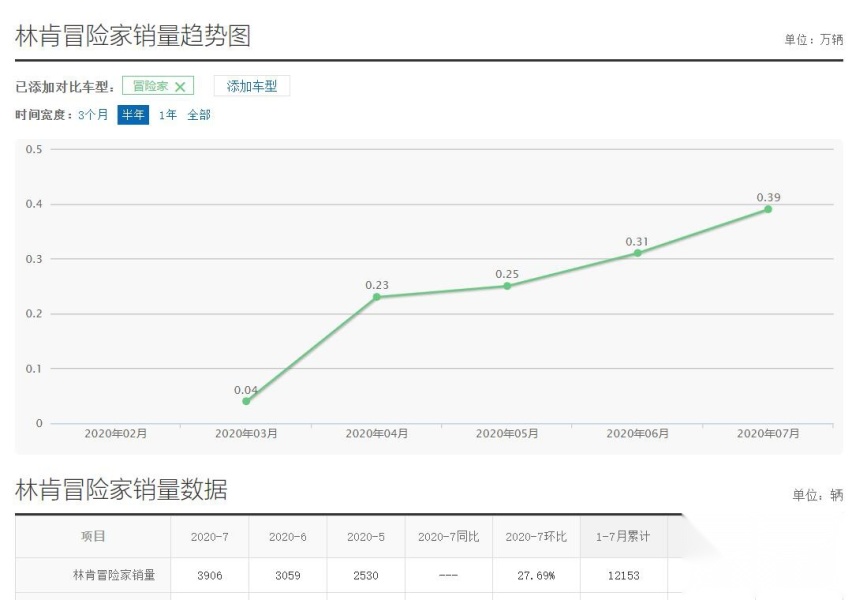Click the 3059 sales cell
This screenshot has width=852, height=600.
point(287,576)
